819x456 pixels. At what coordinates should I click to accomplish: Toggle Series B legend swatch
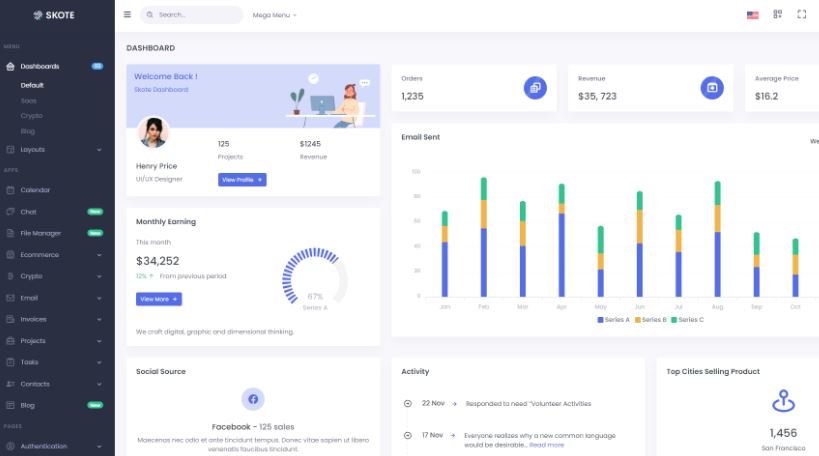(638, 320)
